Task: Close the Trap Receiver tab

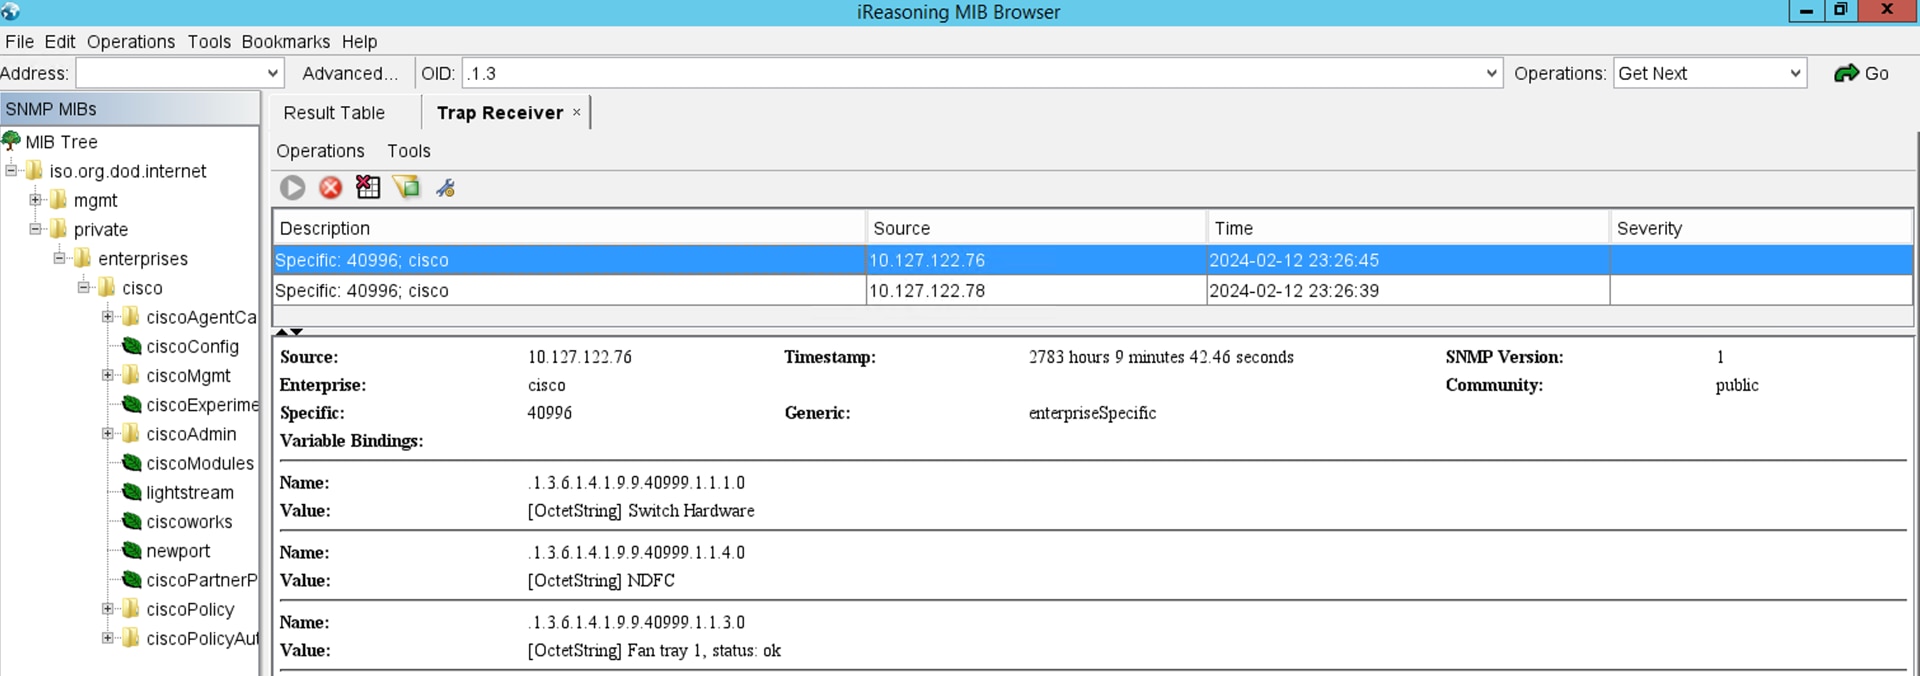Action: pyautogui.click(x=576, y=112)
